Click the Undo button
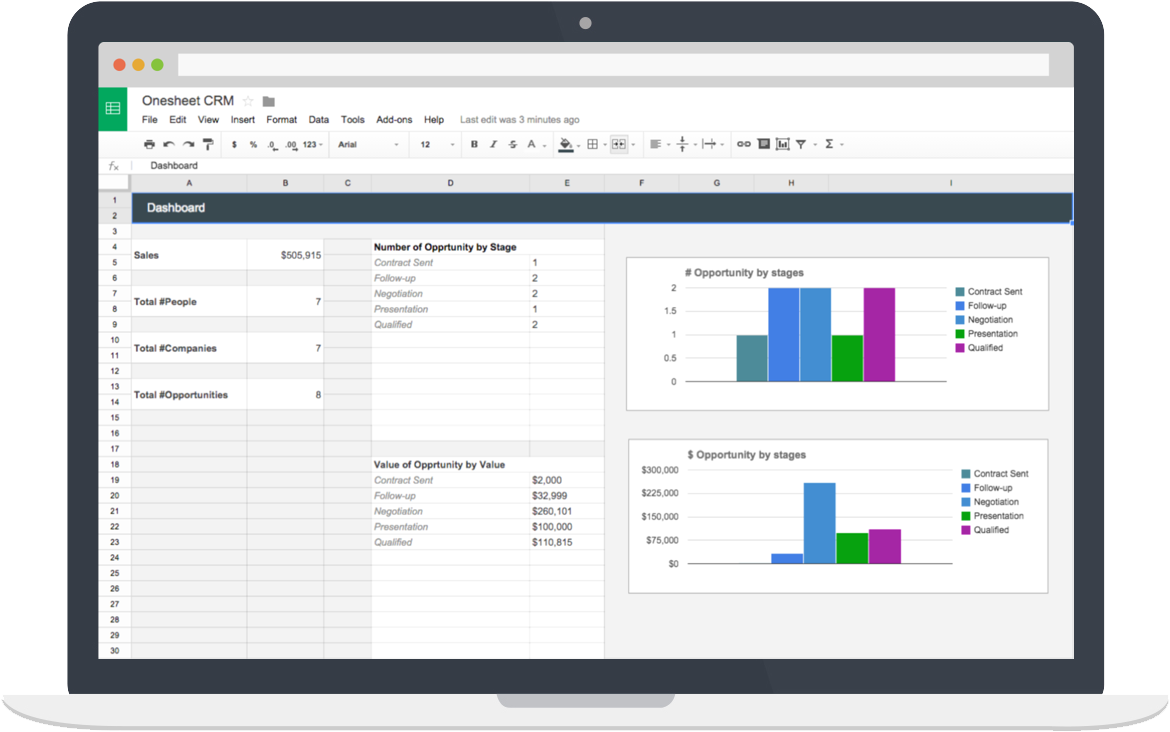 (169, 144)
